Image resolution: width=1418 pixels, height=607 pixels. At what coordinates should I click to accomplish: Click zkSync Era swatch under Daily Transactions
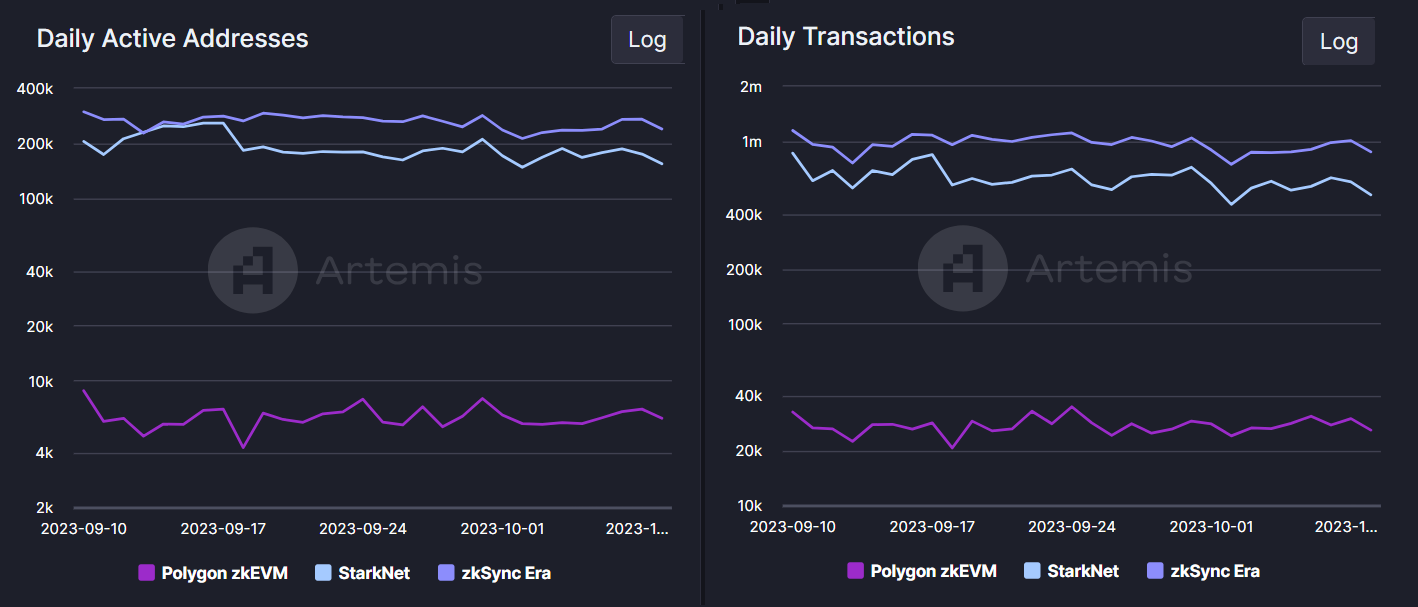[x=1156, y=571]
